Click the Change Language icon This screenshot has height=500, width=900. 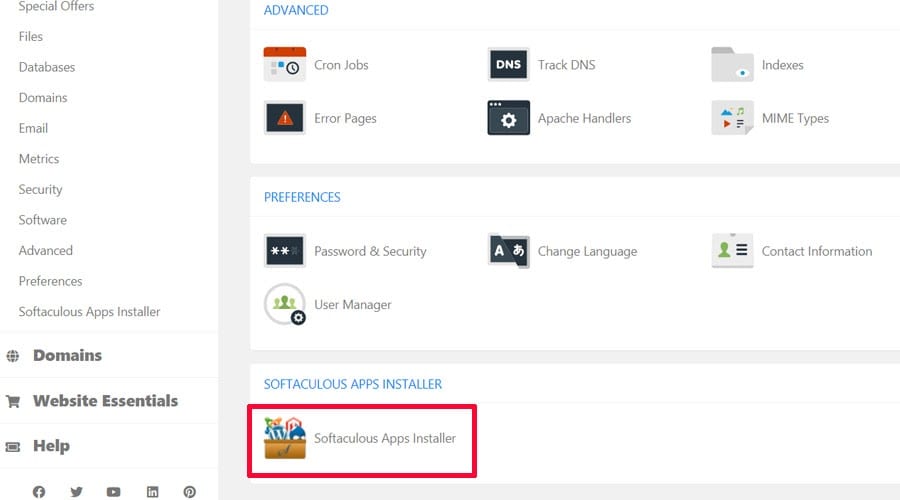coord(509,251)
